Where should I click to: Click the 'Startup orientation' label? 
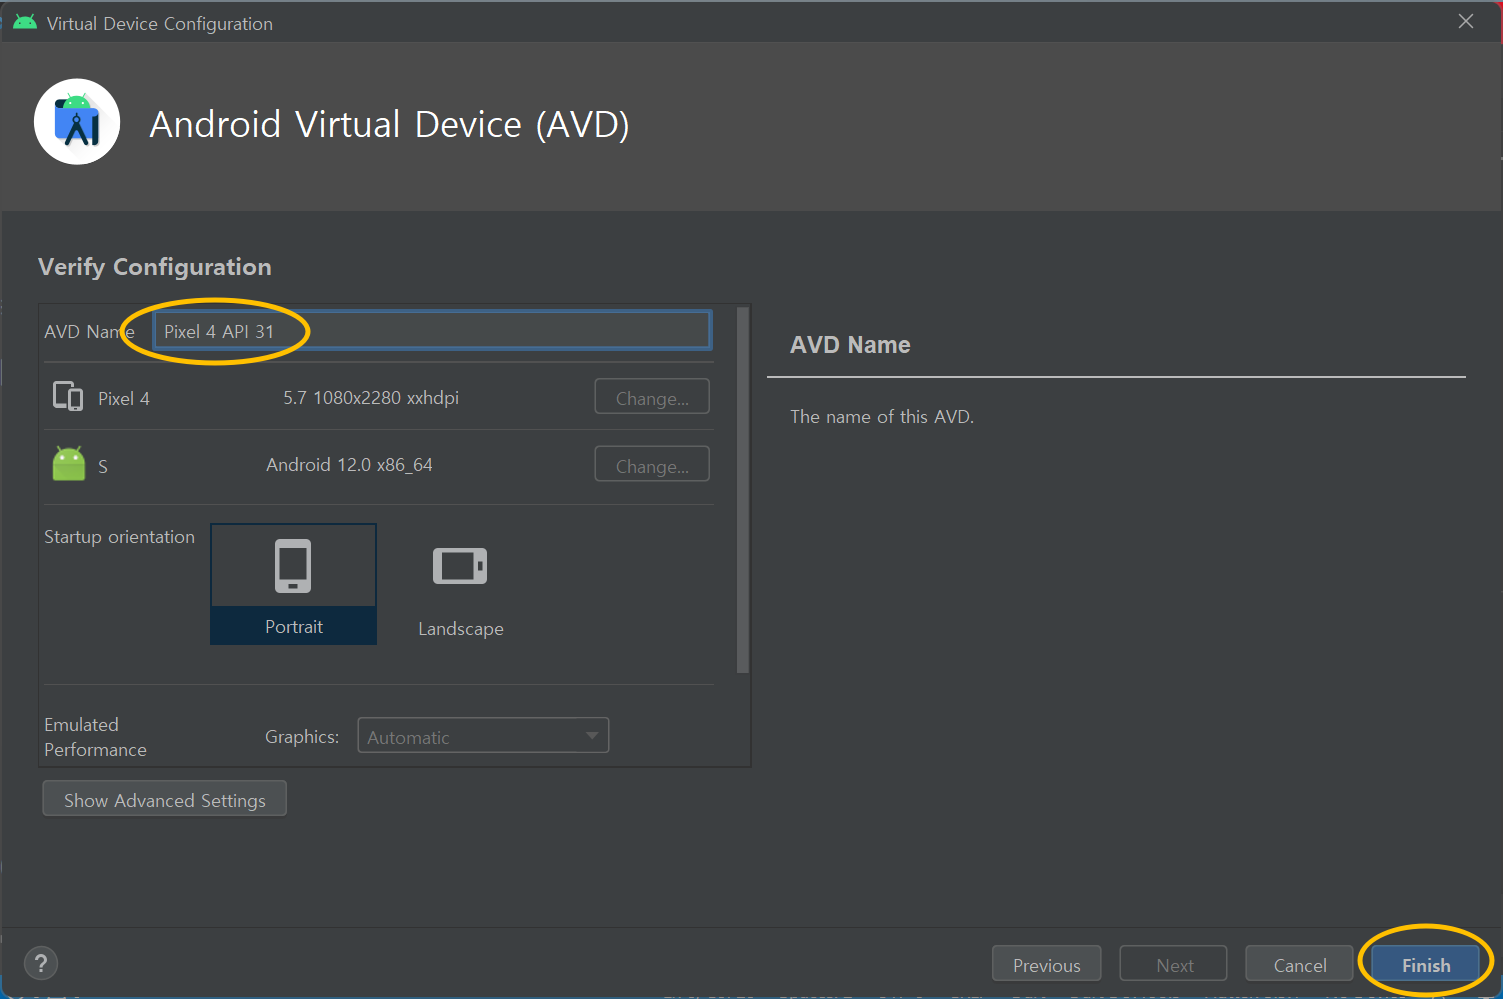(x=119, y=536)
